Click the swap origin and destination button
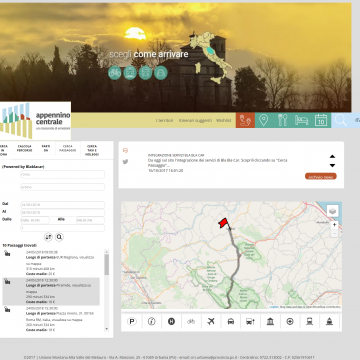 [49, 237]
